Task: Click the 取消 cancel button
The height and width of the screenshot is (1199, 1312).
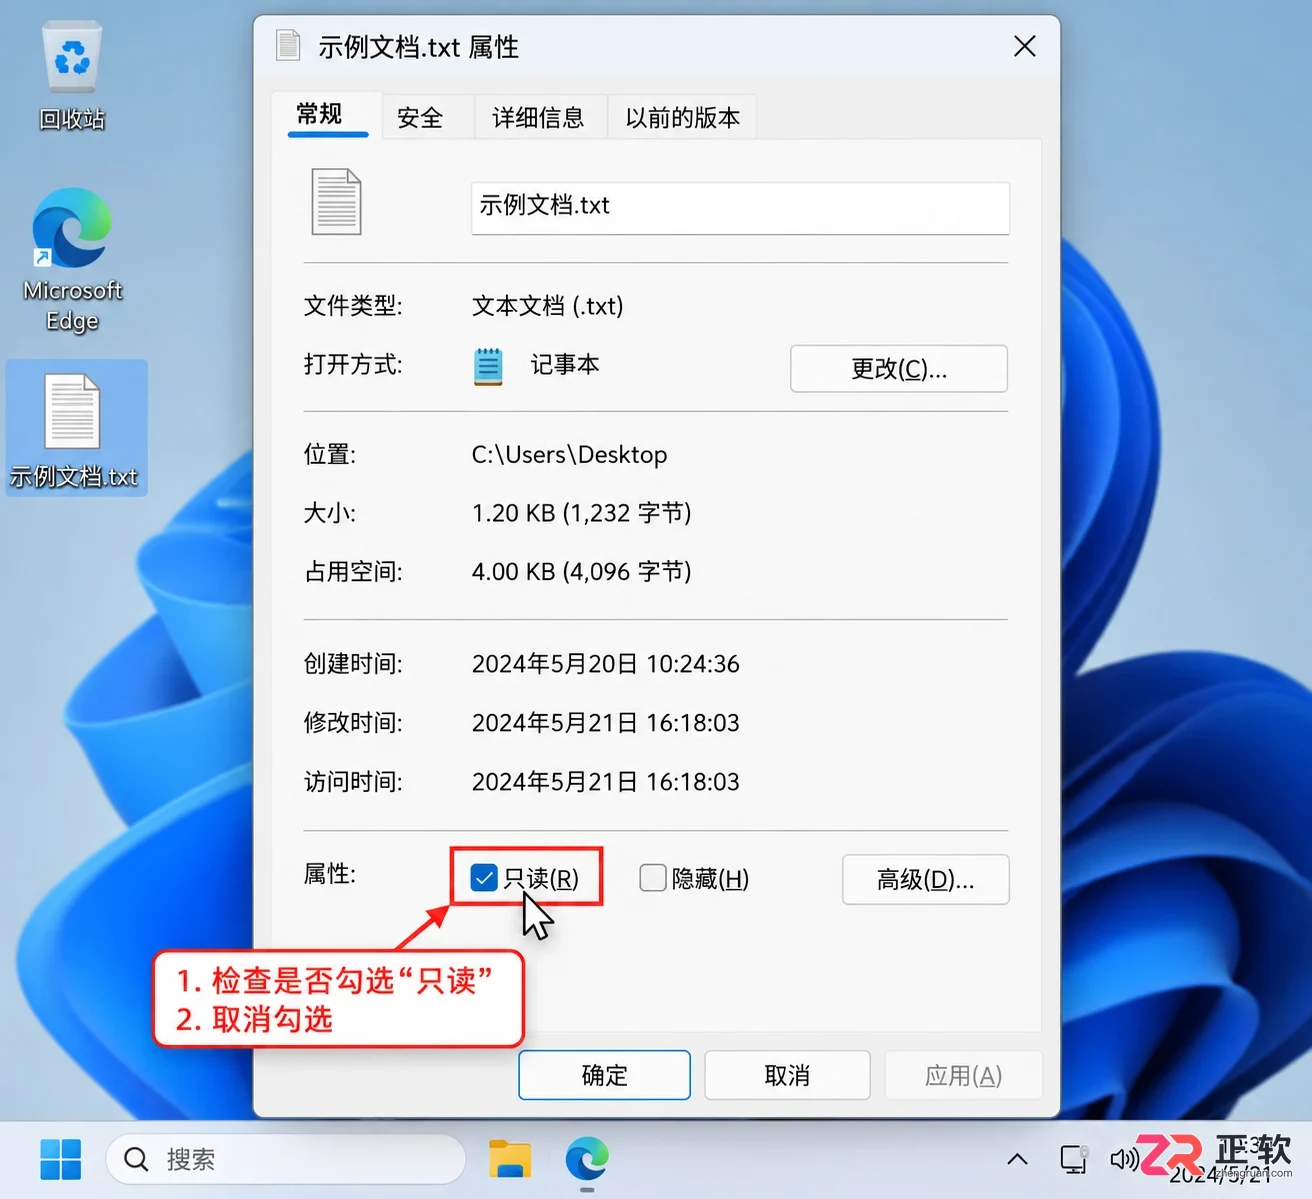Action: pyautogui.click(x=787, y=1075)
